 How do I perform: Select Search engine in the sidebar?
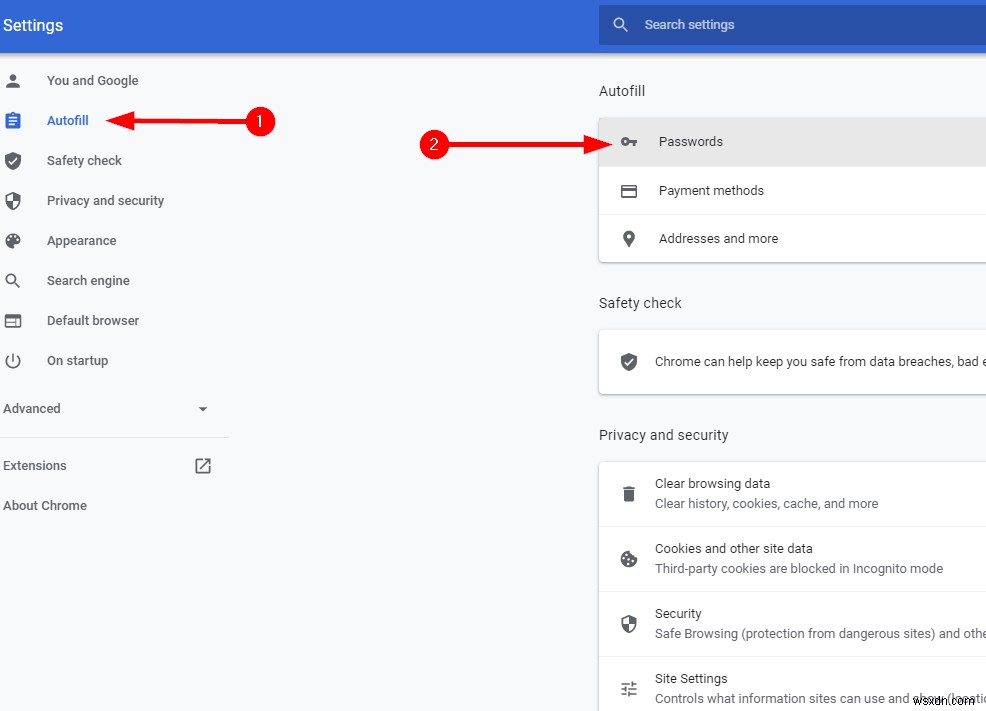tap(88, 281)
